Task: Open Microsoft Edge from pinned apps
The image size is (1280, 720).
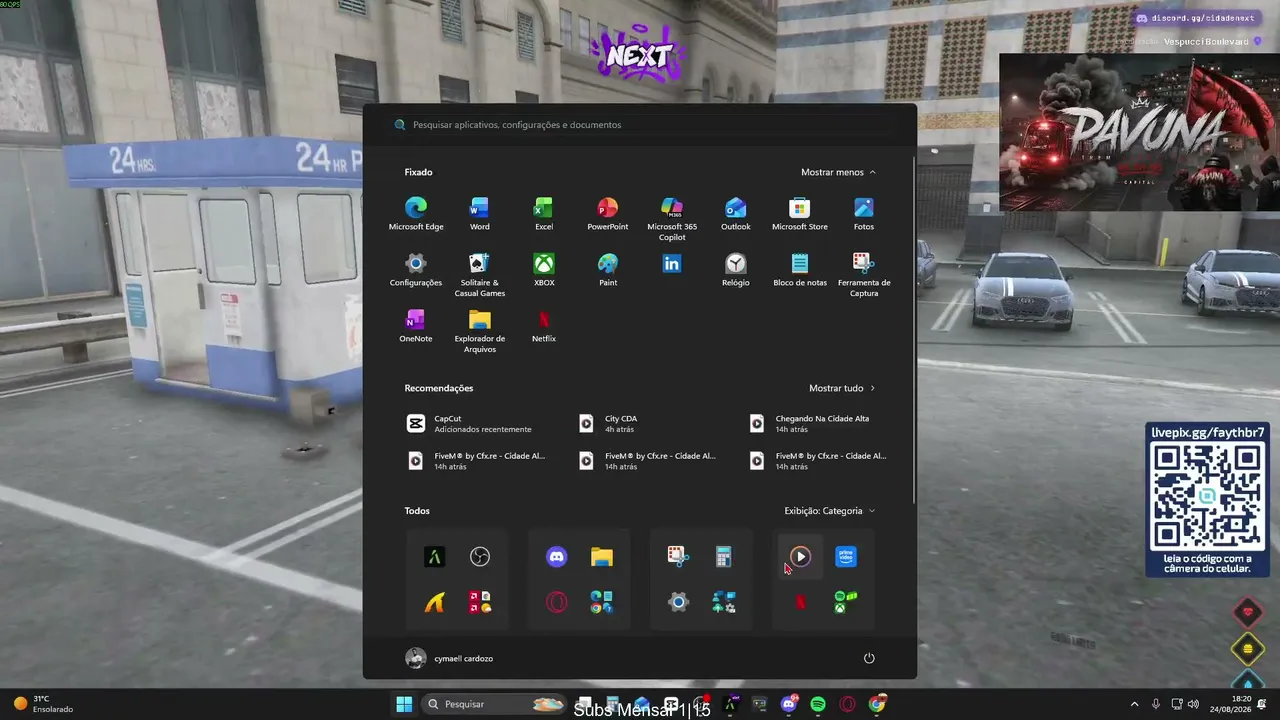Action: tap(416, 214)
